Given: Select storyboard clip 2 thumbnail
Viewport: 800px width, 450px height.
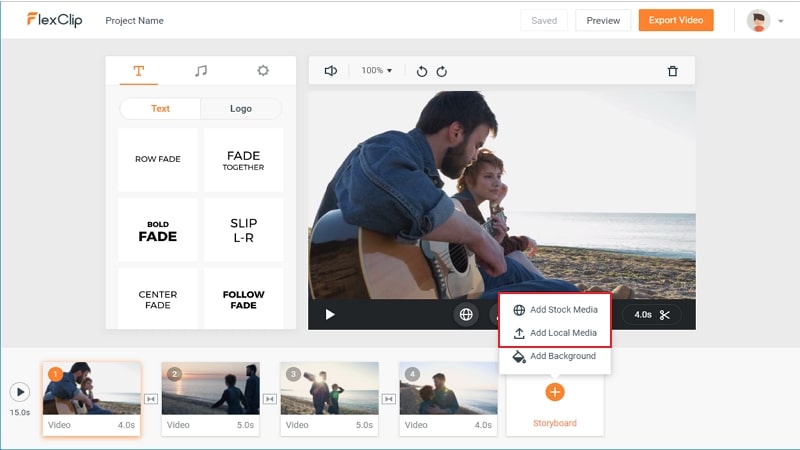Looking at the screenshot, I should coord(211,388).
